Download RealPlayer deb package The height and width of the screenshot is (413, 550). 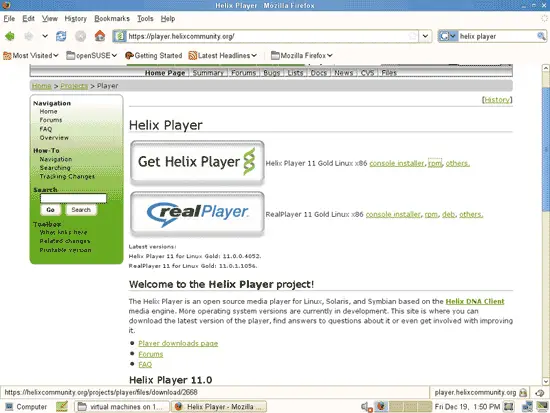449,214
